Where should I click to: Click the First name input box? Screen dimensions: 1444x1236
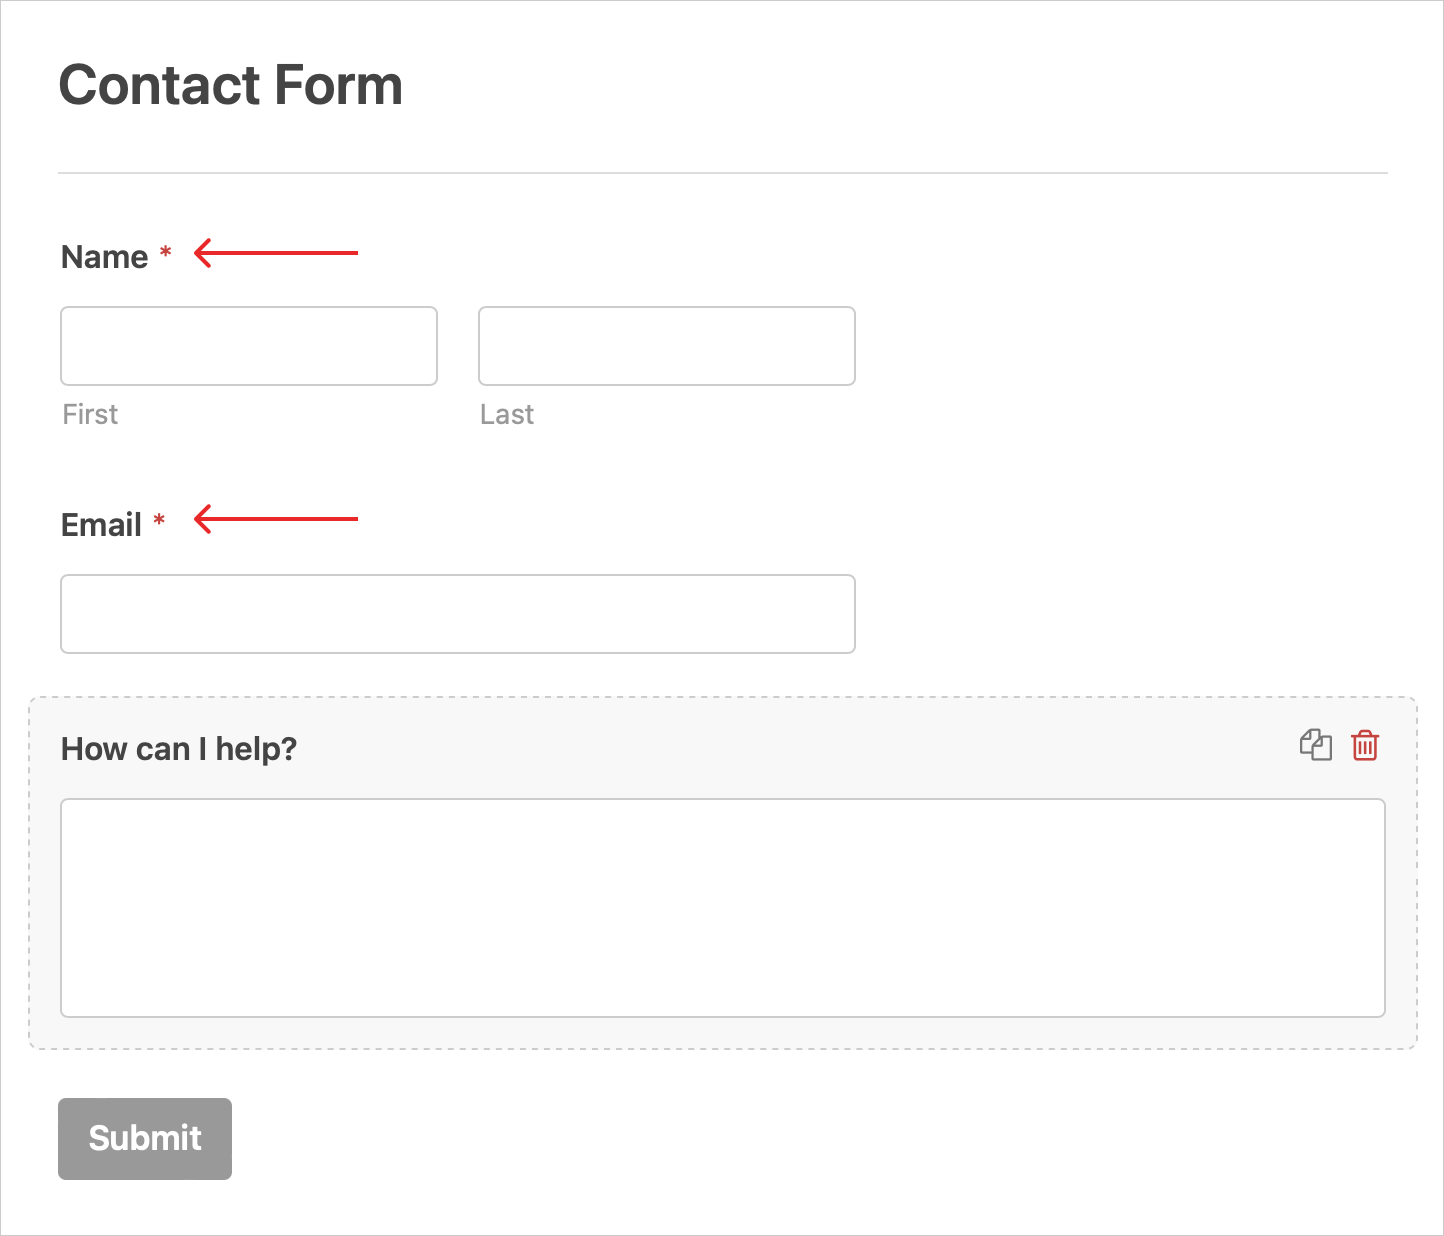coord(249,346)
